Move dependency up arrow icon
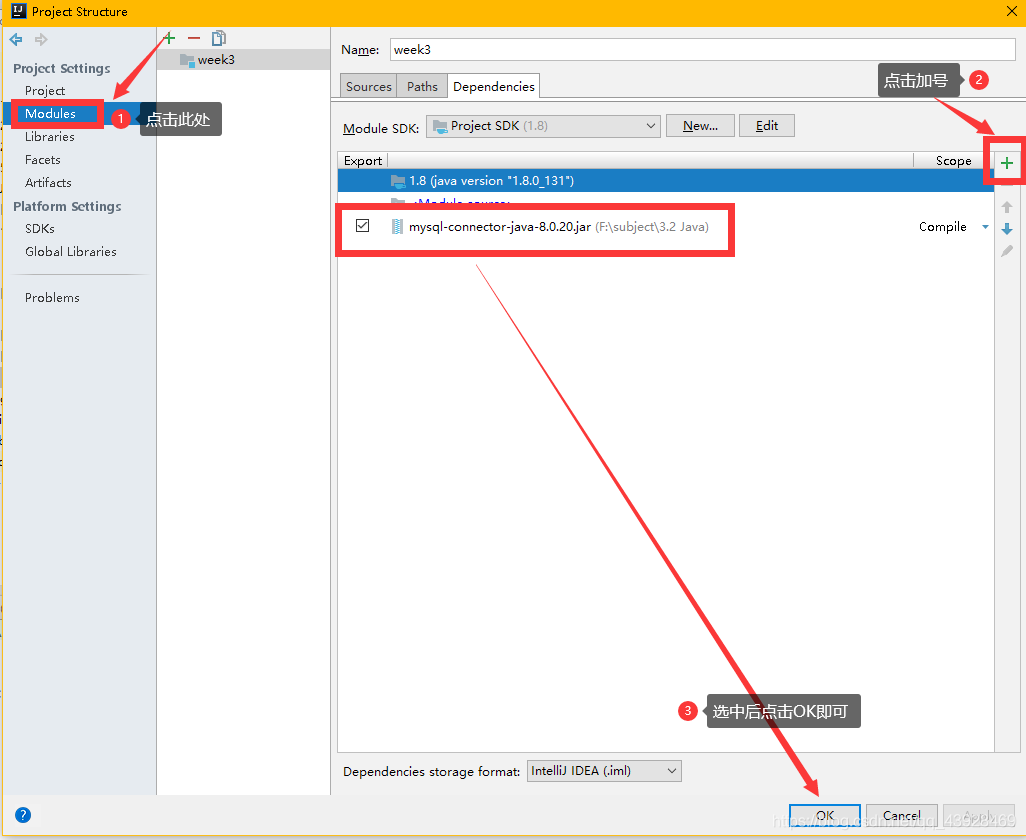The height and width of the screenshot is (840, 1026). [x=1007, y=207]
